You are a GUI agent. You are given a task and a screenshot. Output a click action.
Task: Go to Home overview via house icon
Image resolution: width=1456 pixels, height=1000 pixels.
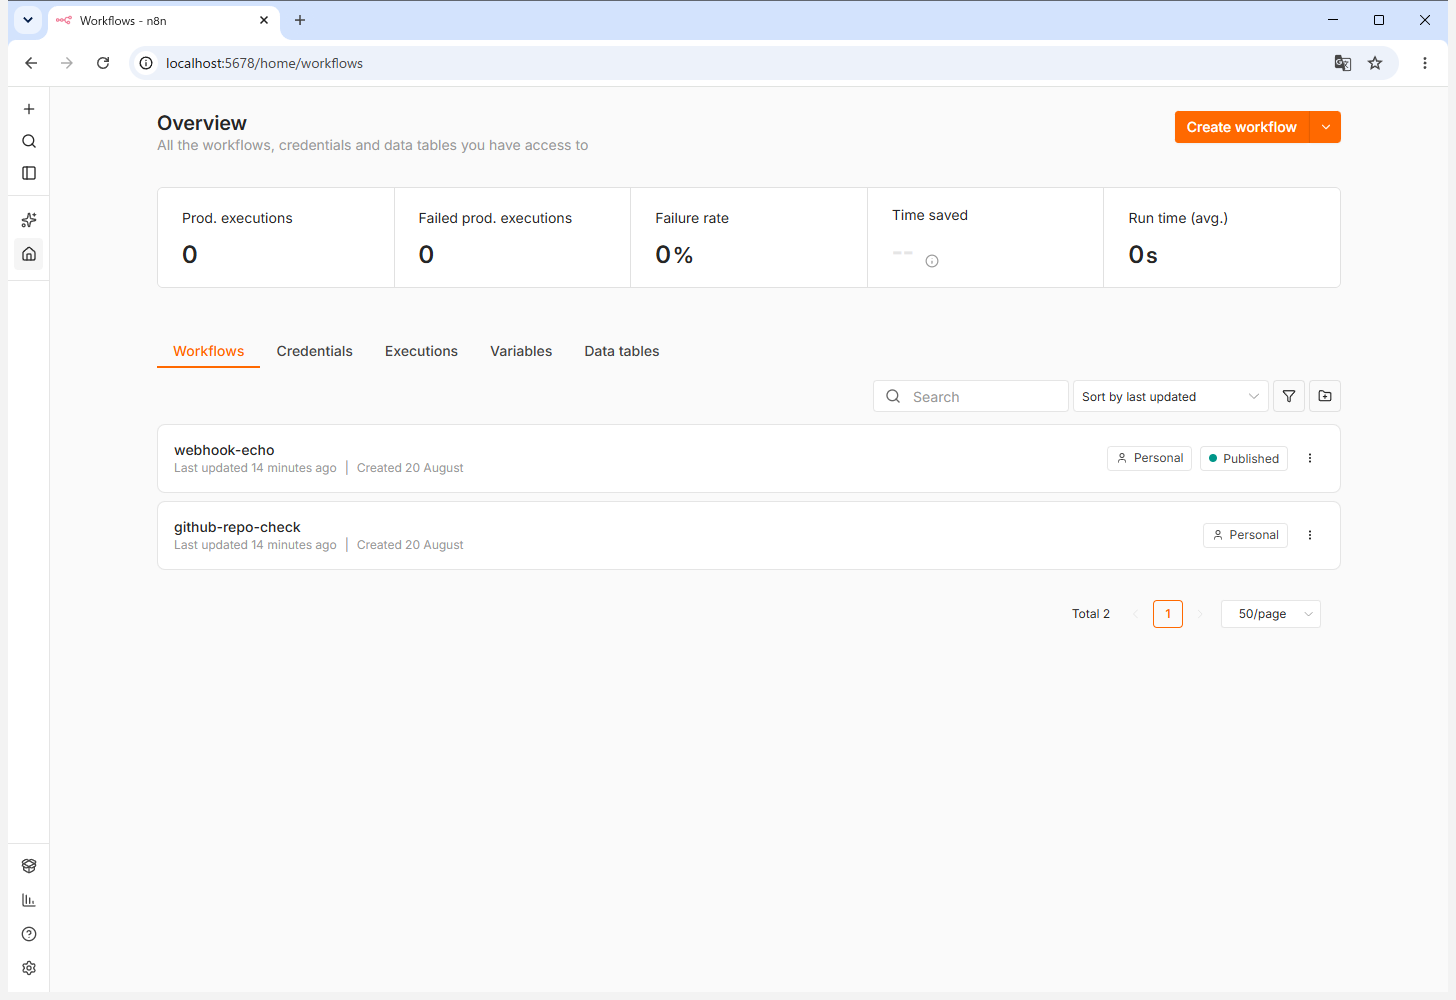tap(29, 254)
